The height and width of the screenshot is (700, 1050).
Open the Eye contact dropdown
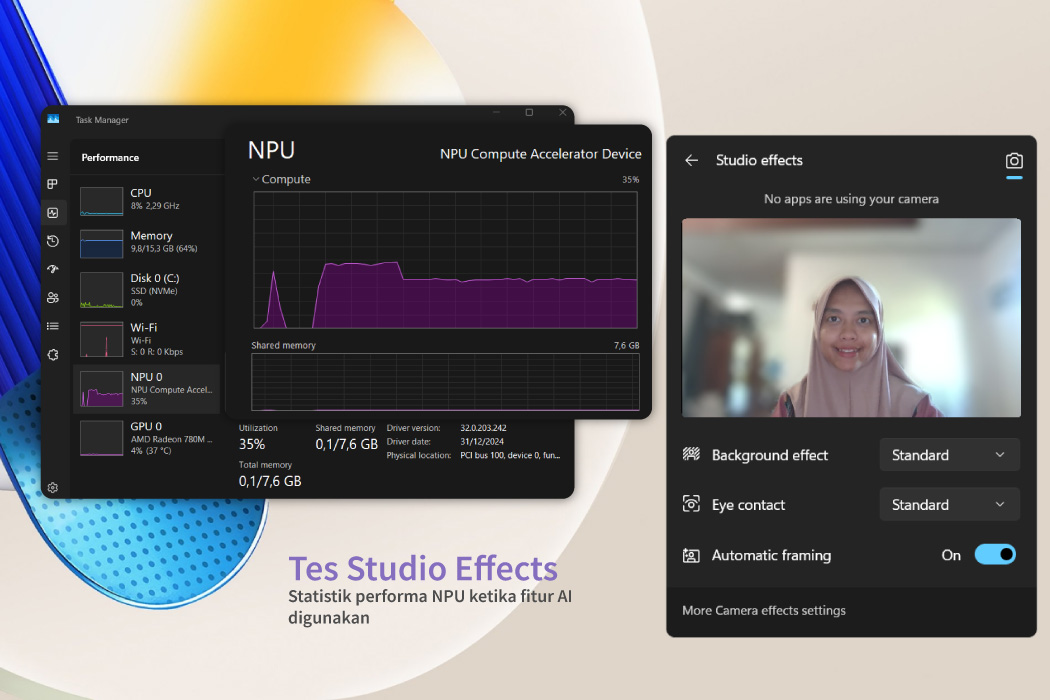pyautogui.click(x=950, y=504)
